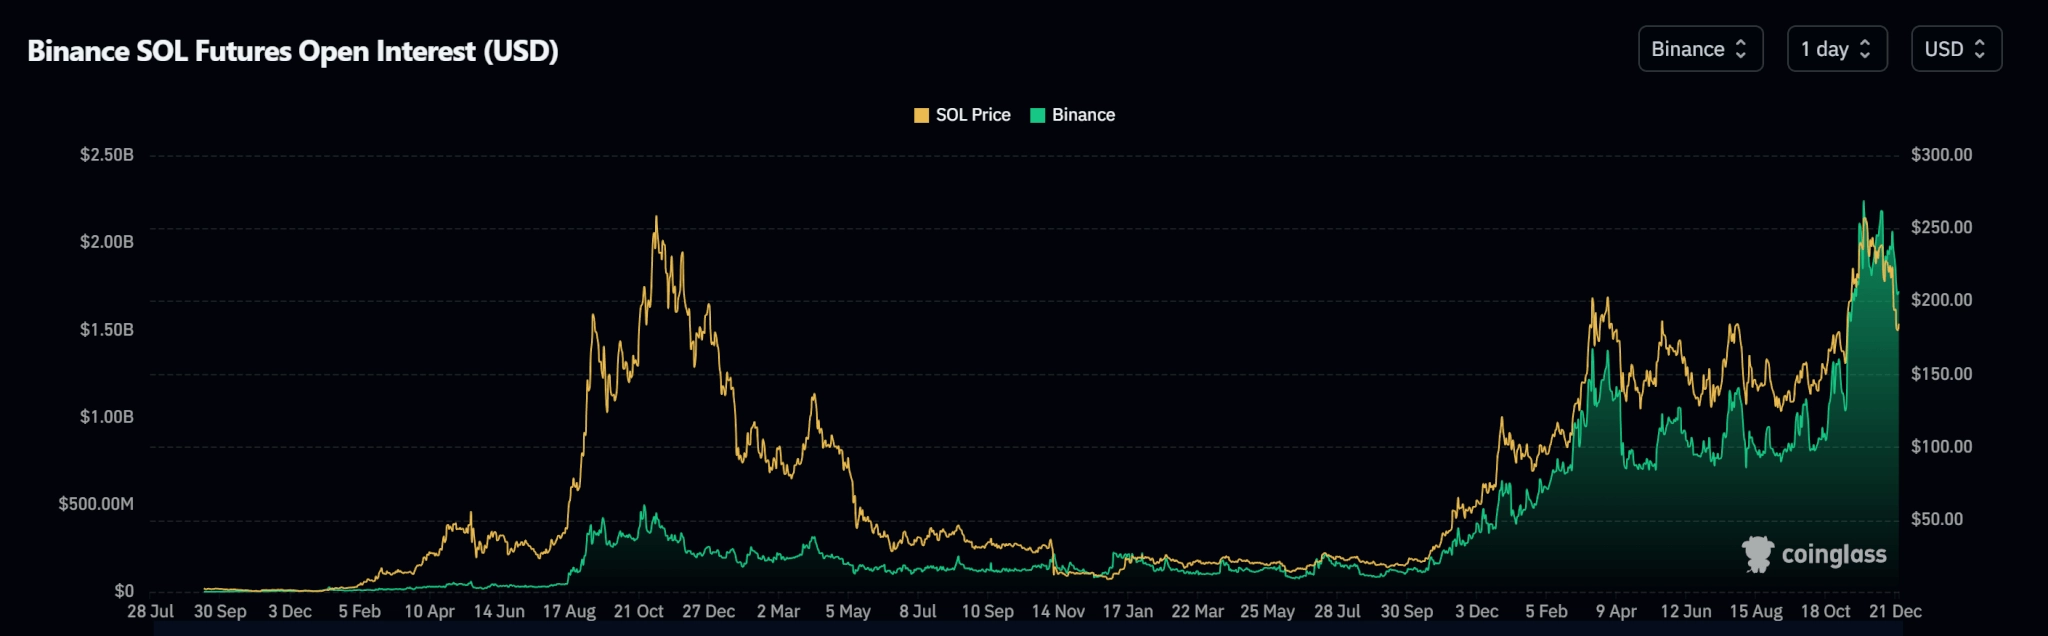Click the 3 Dec label near 30 Sep
The height and width of the screenshot is (636, 2048).
[x=290, y=611]
